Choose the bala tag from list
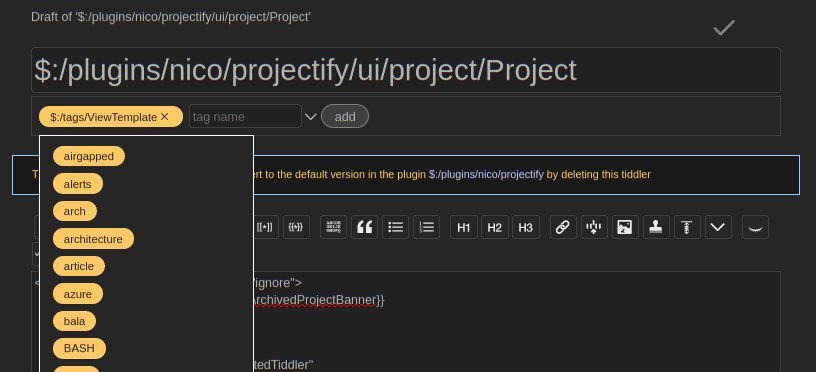The height and width of the screenshot is (372, 816). (x=74, y=321)
